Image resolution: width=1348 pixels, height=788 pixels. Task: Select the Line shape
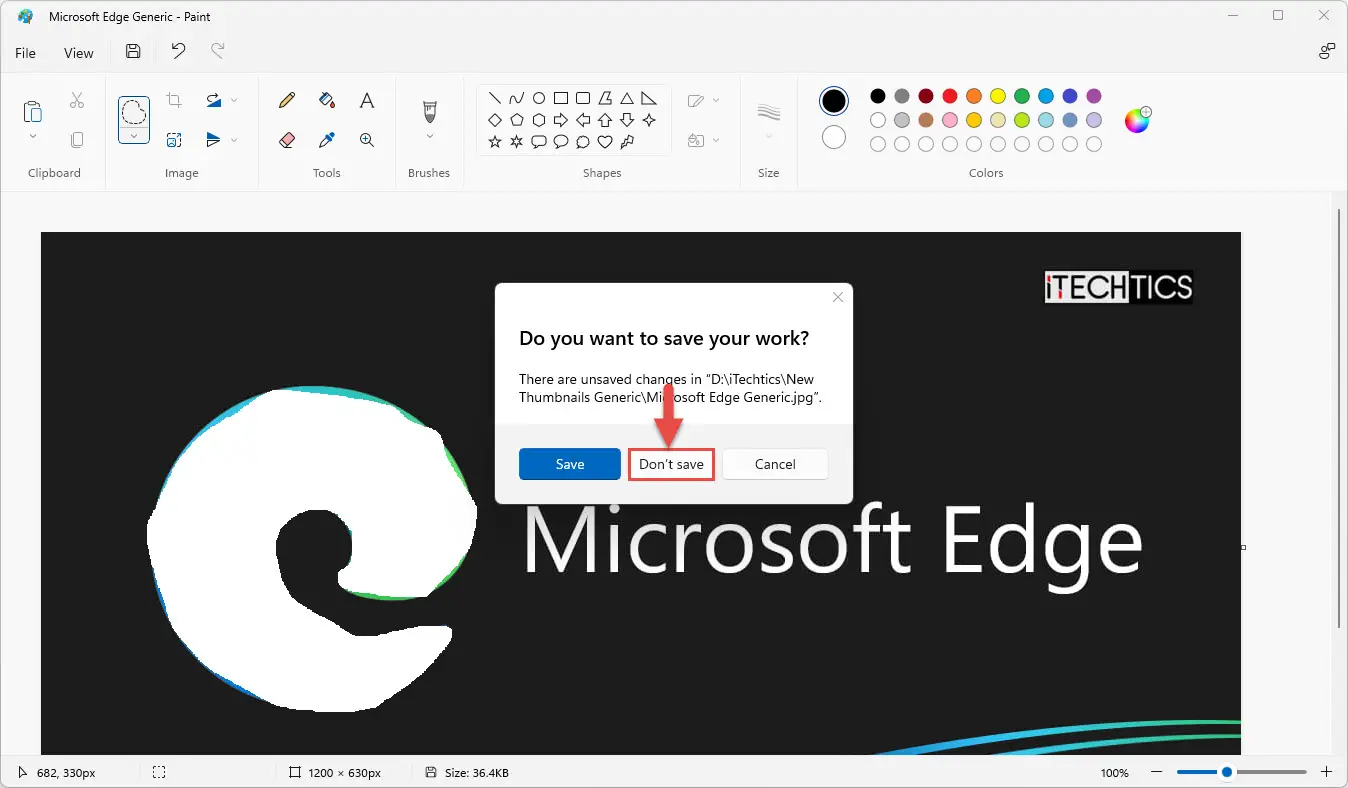pos(495,98)
